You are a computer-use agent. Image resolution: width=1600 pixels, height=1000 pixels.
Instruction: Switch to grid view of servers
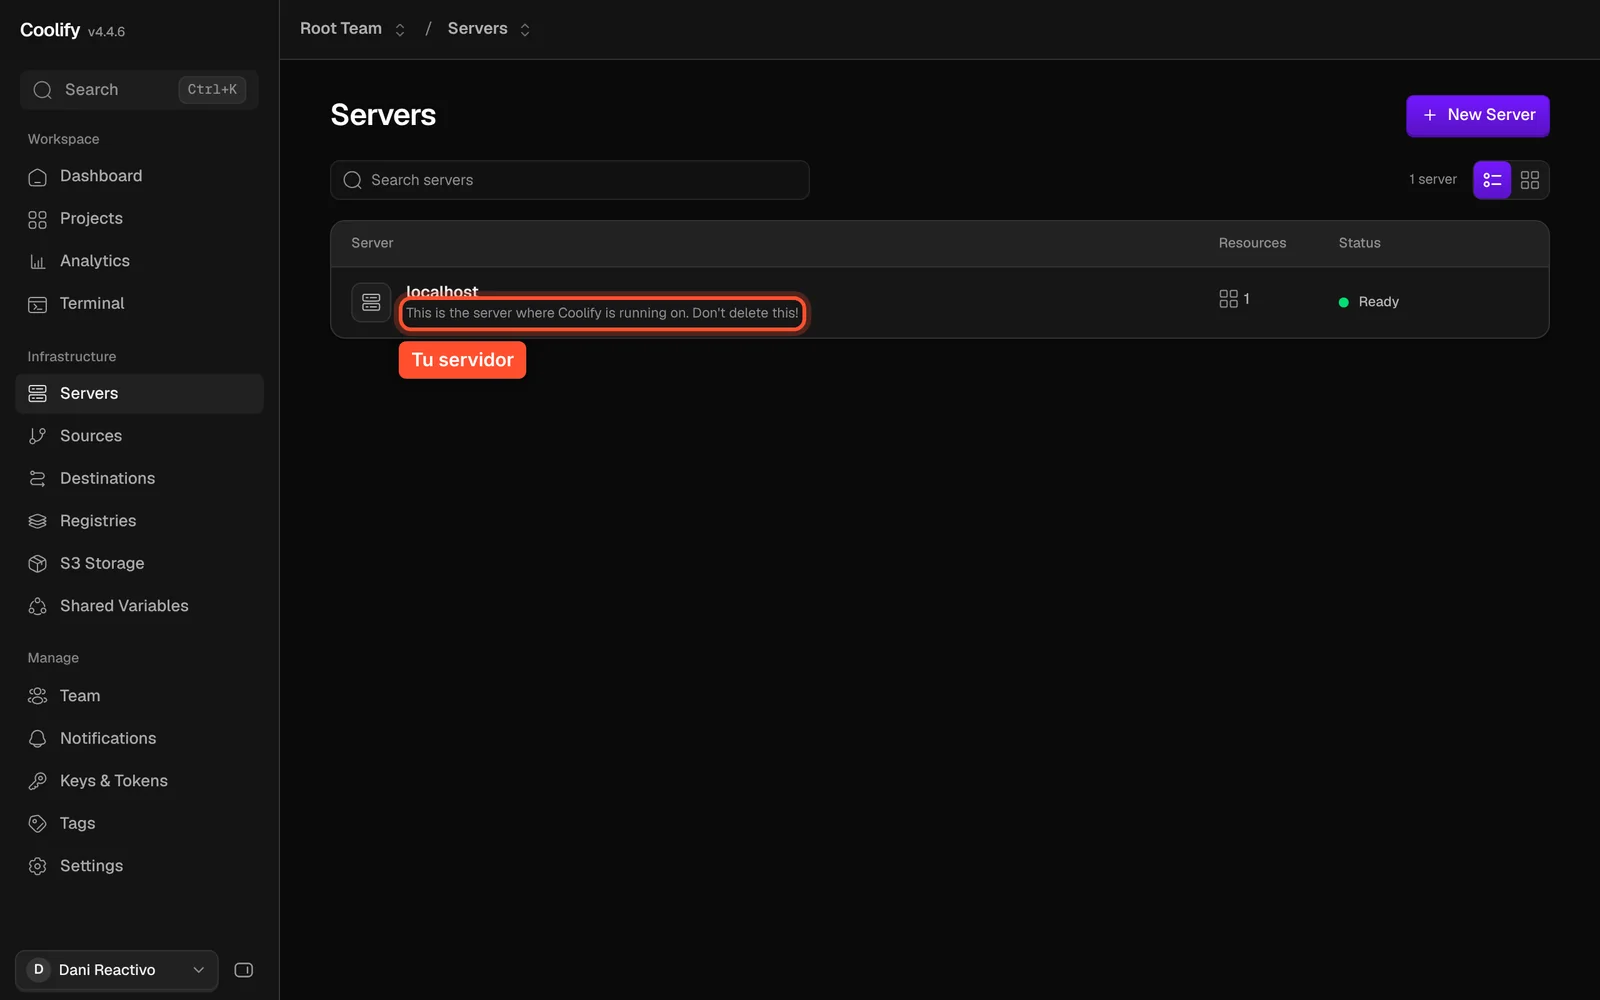click(x=1530, y=180)
